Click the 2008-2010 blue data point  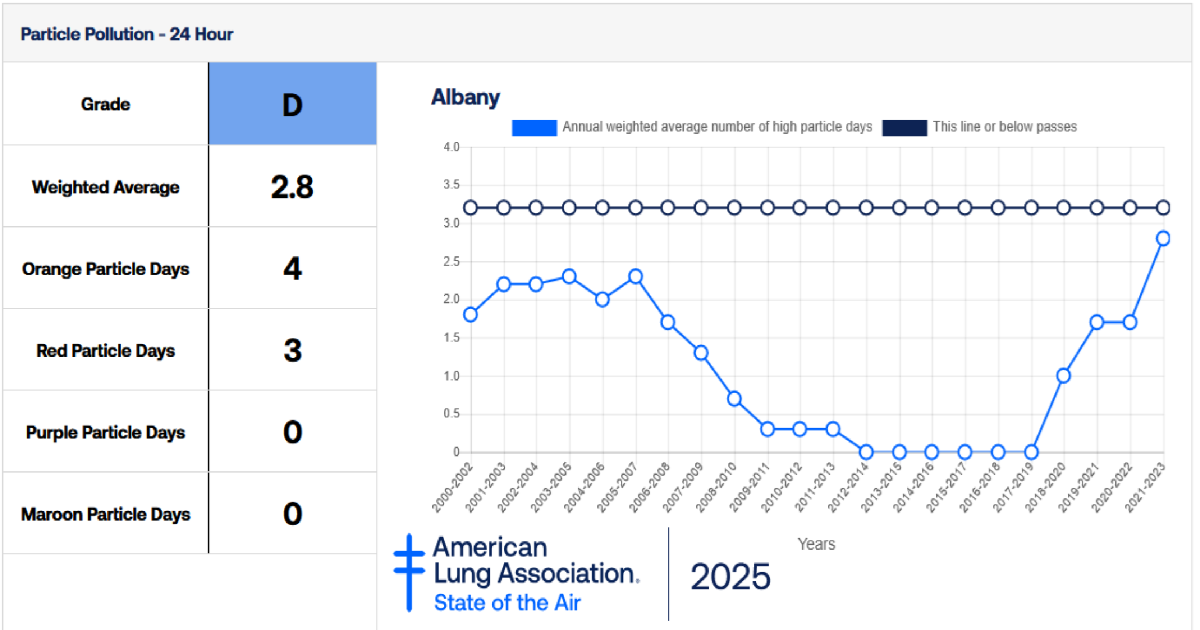point(734,399)
